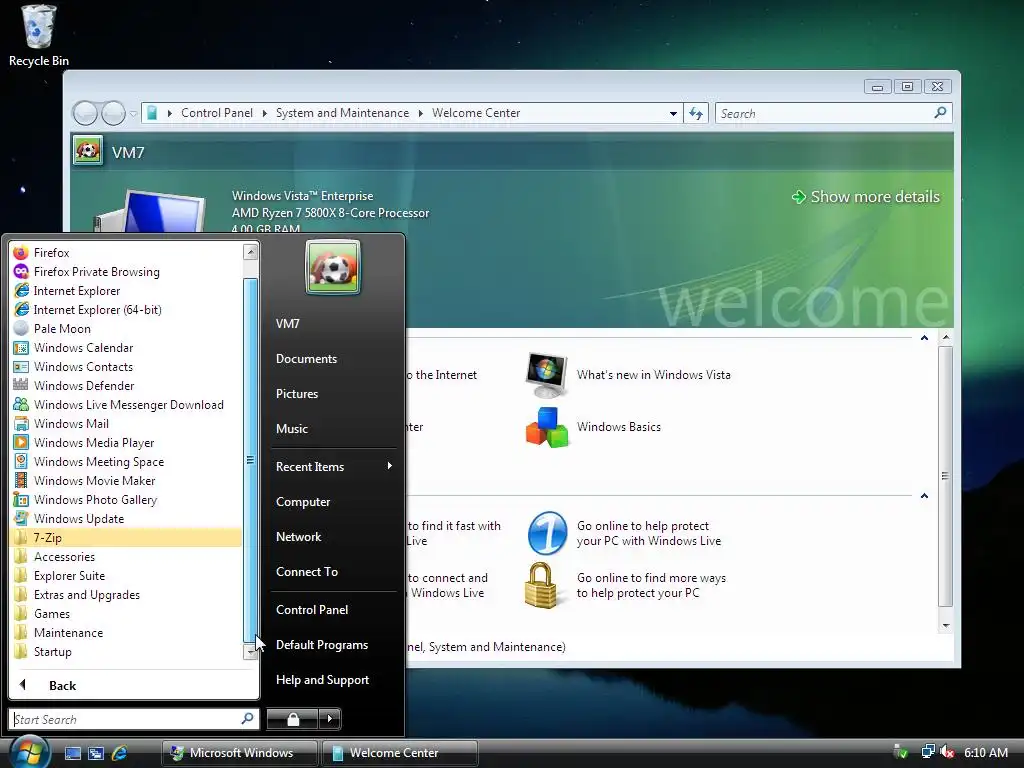The image size is (1024, 768).
Task: Click the padlock protect your PC icon
Action: pos(541,585)
